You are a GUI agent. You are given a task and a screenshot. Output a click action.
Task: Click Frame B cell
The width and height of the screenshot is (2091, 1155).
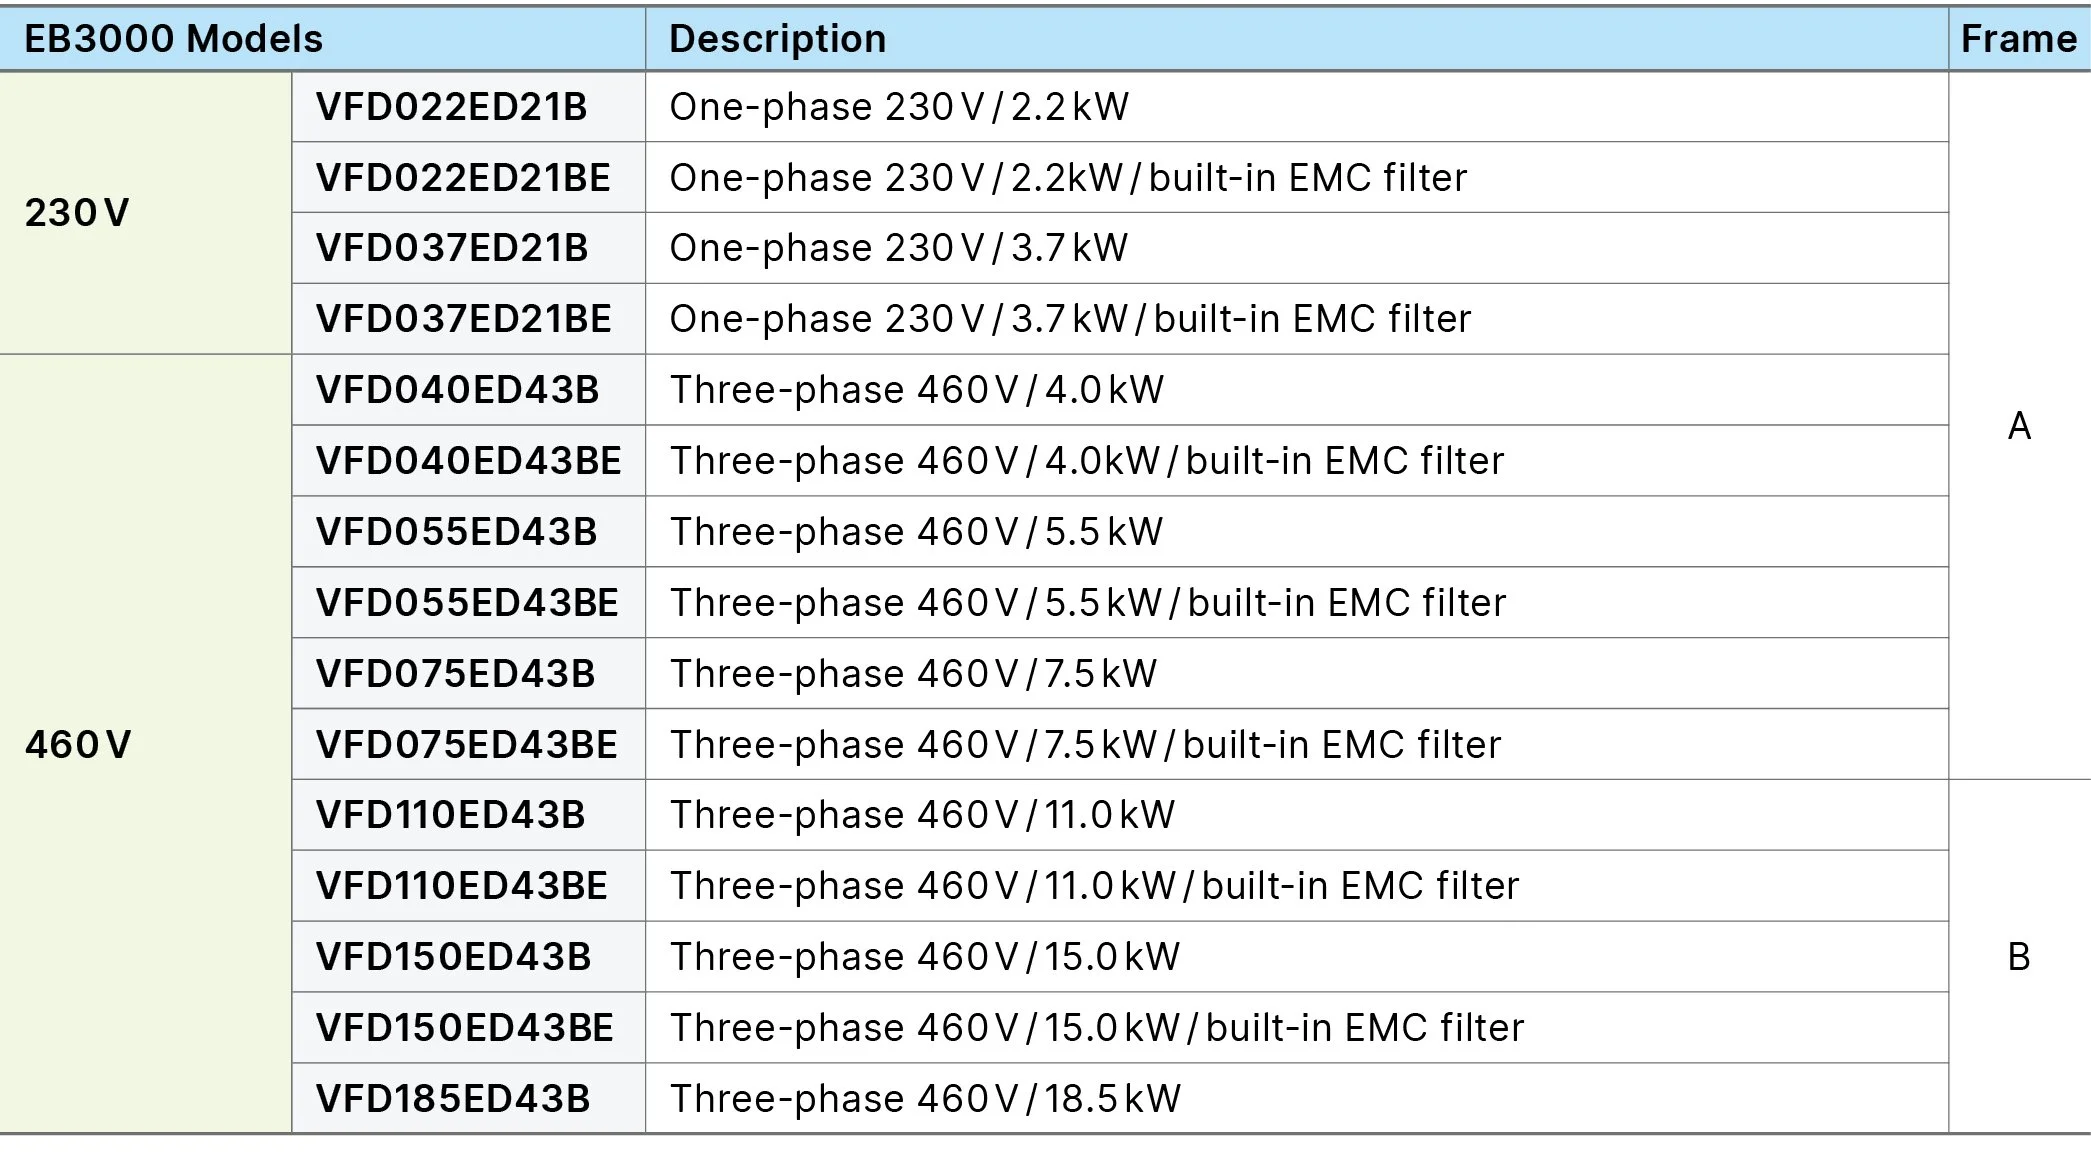click(2019, 957)
